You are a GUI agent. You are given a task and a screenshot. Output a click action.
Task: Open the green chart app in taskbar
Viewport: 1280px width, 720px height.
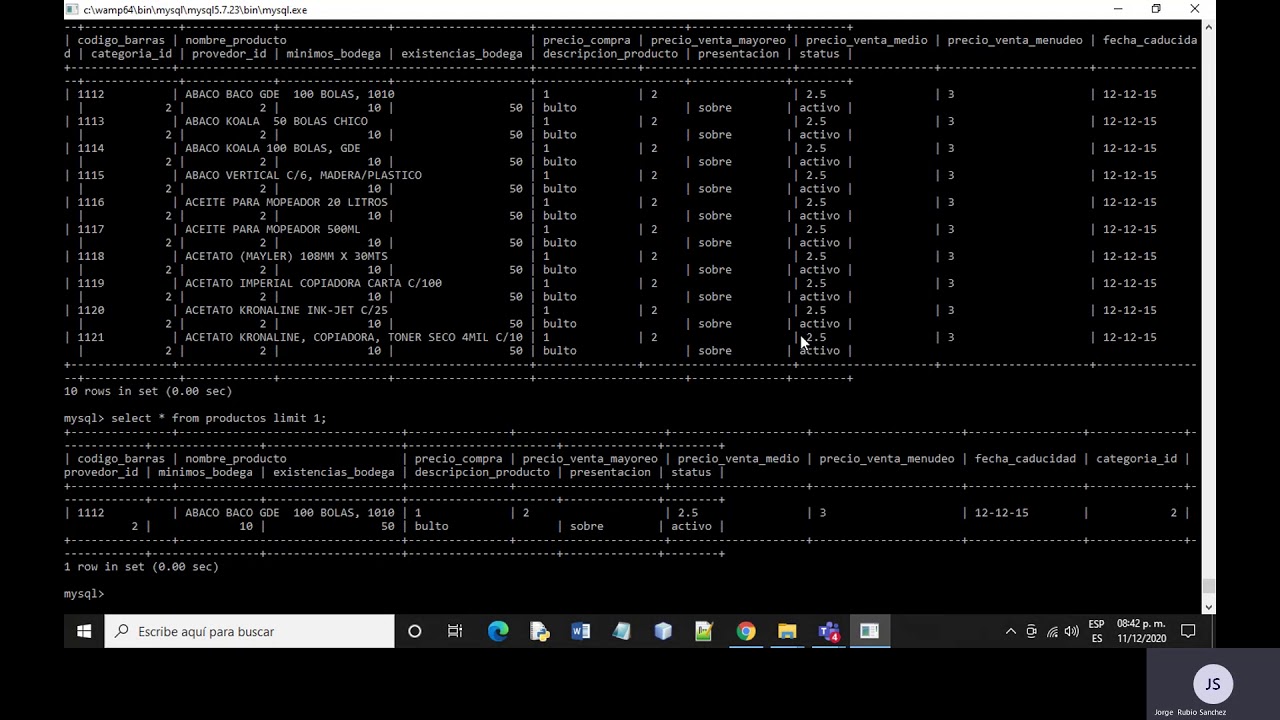point(704,631)
